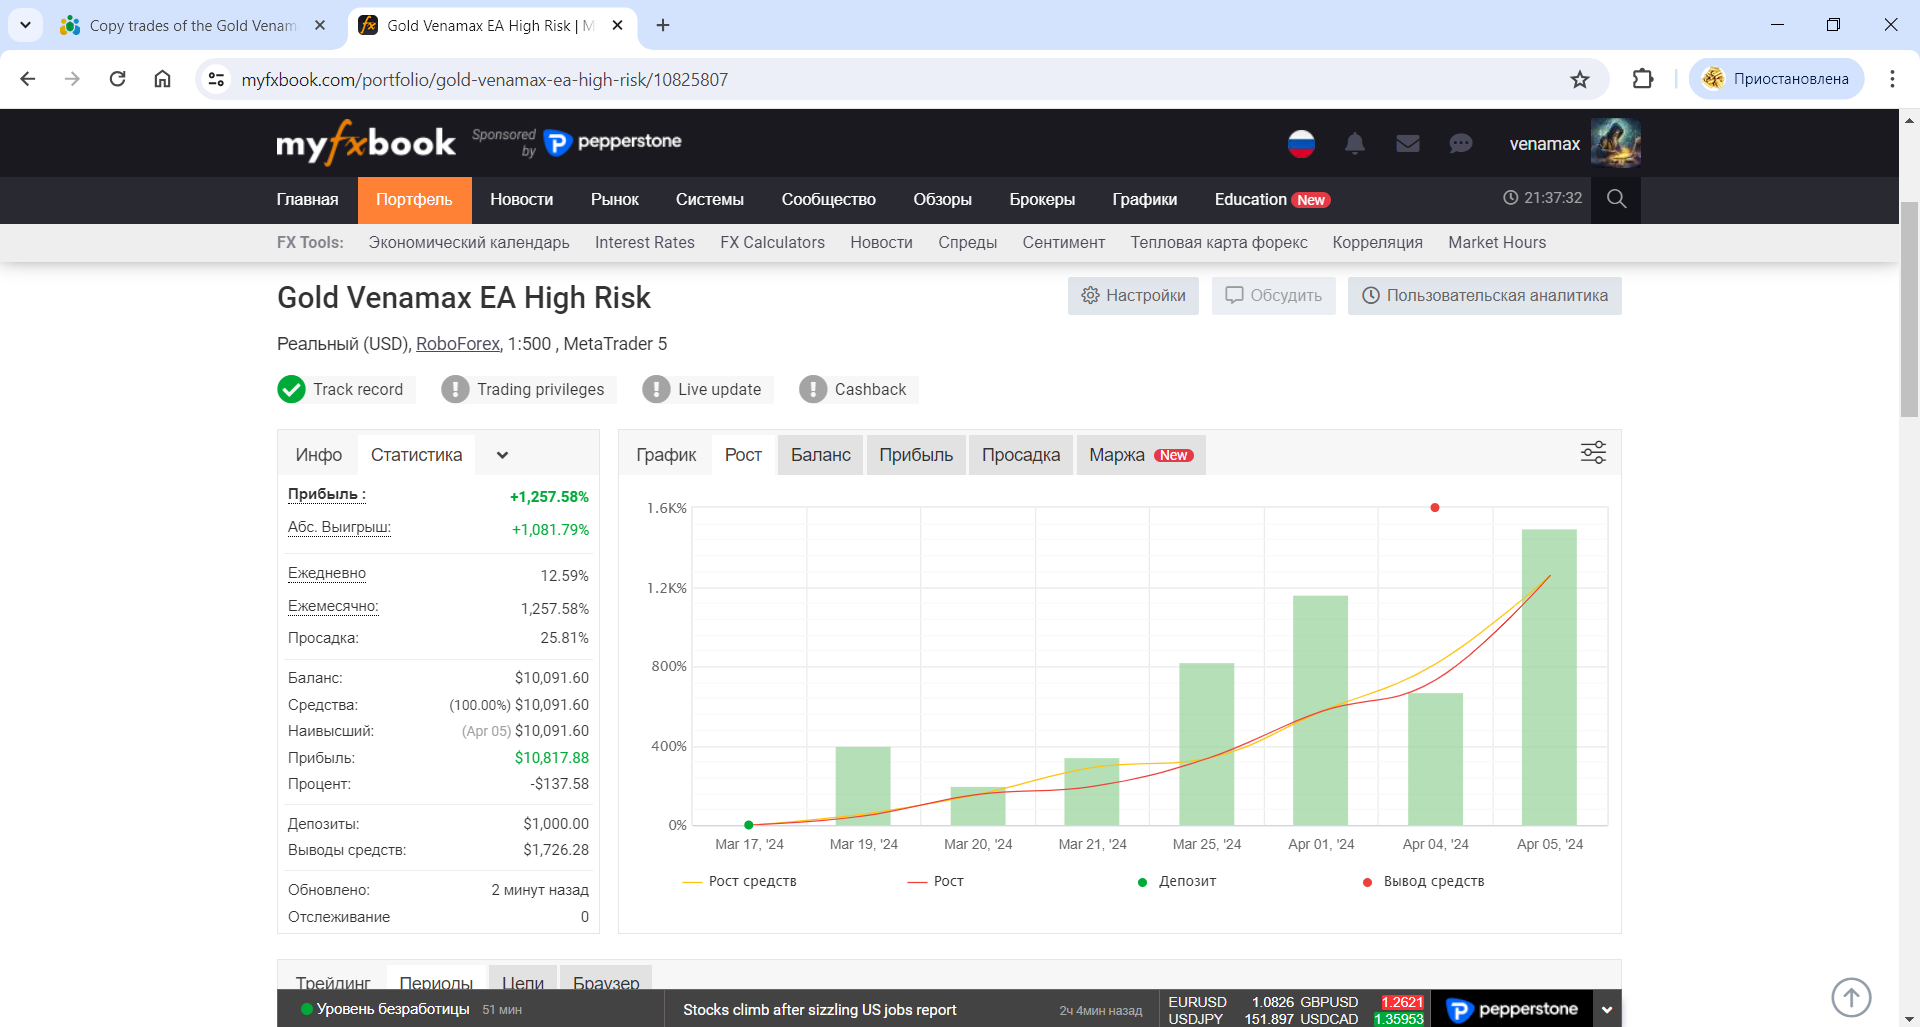The height and width of the screenshot is (1027, 1920).
Task: Switch to the Маржа chart tab
Action: point(1141,455)
